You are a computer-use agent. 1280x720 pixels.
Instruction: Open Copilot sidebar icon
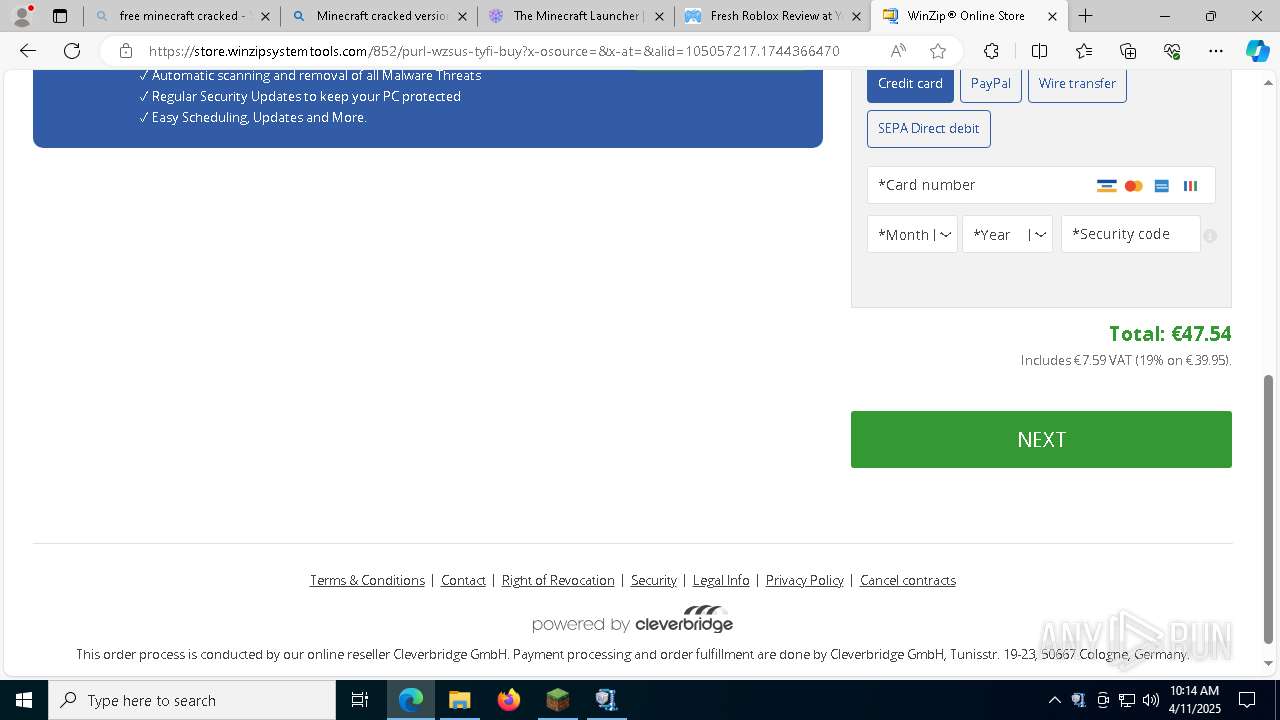pos(1258,51)
